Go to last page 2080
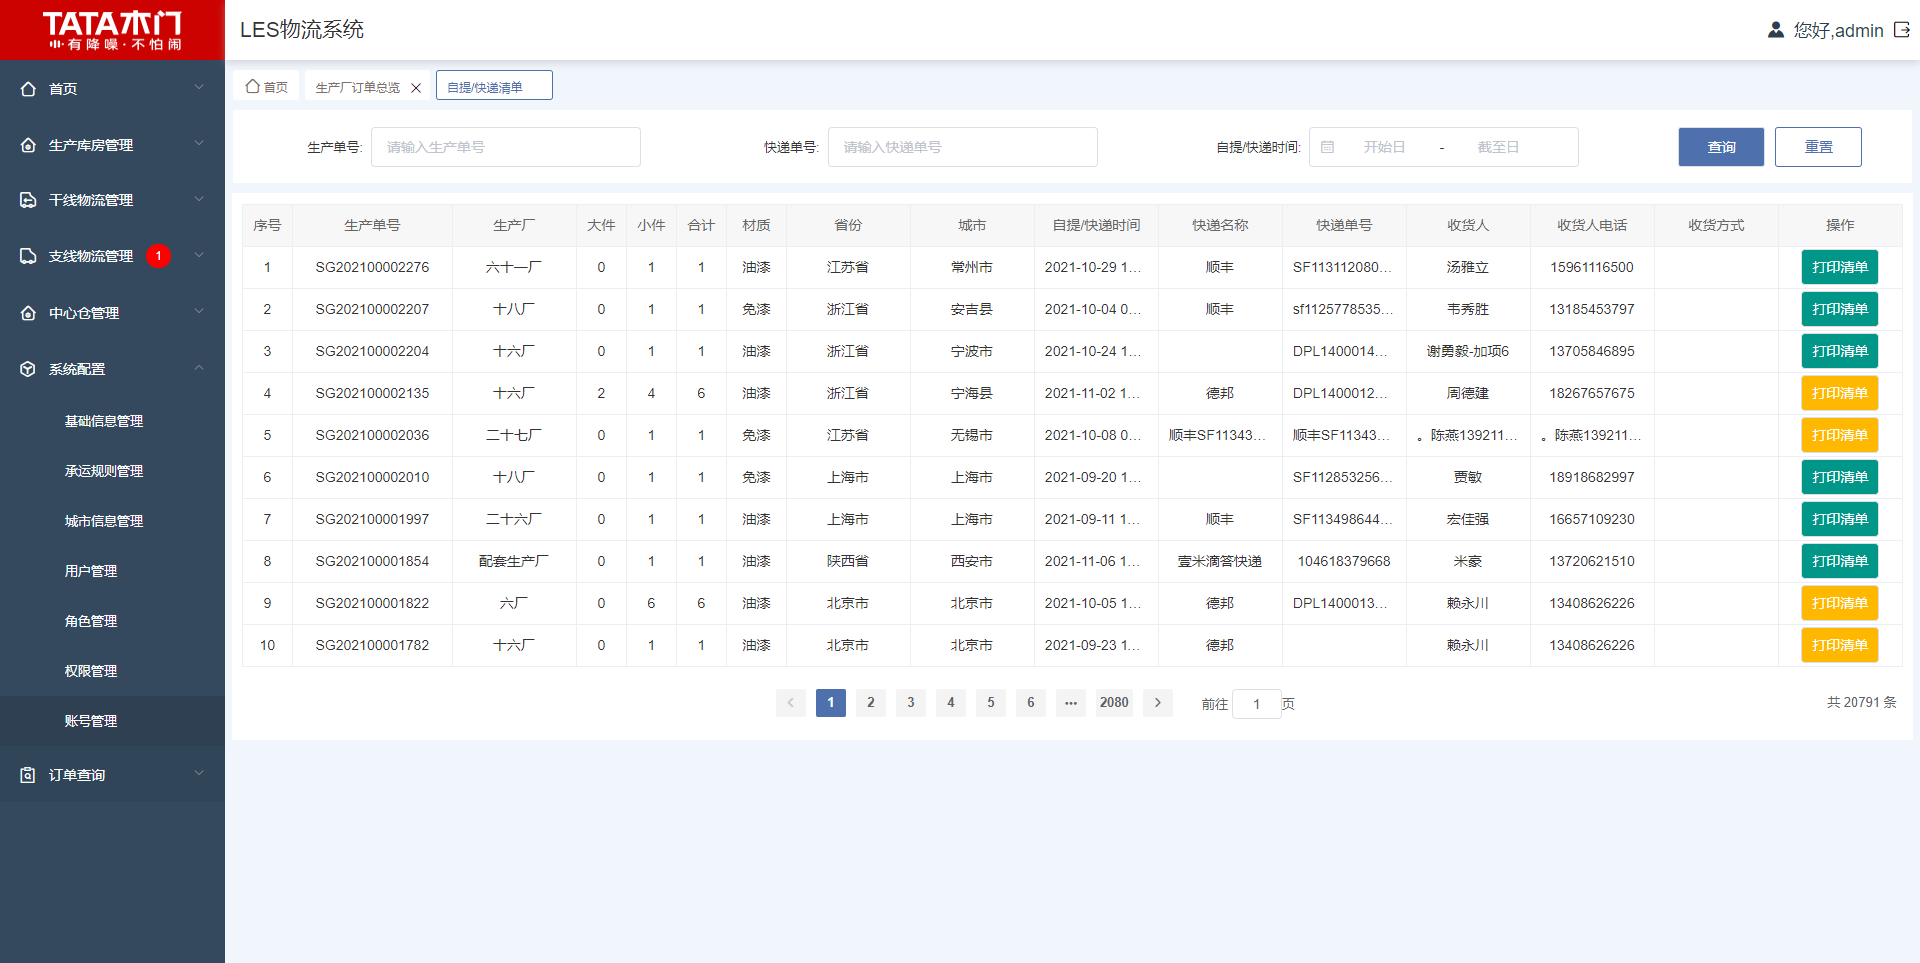 tap(1114, 703)
